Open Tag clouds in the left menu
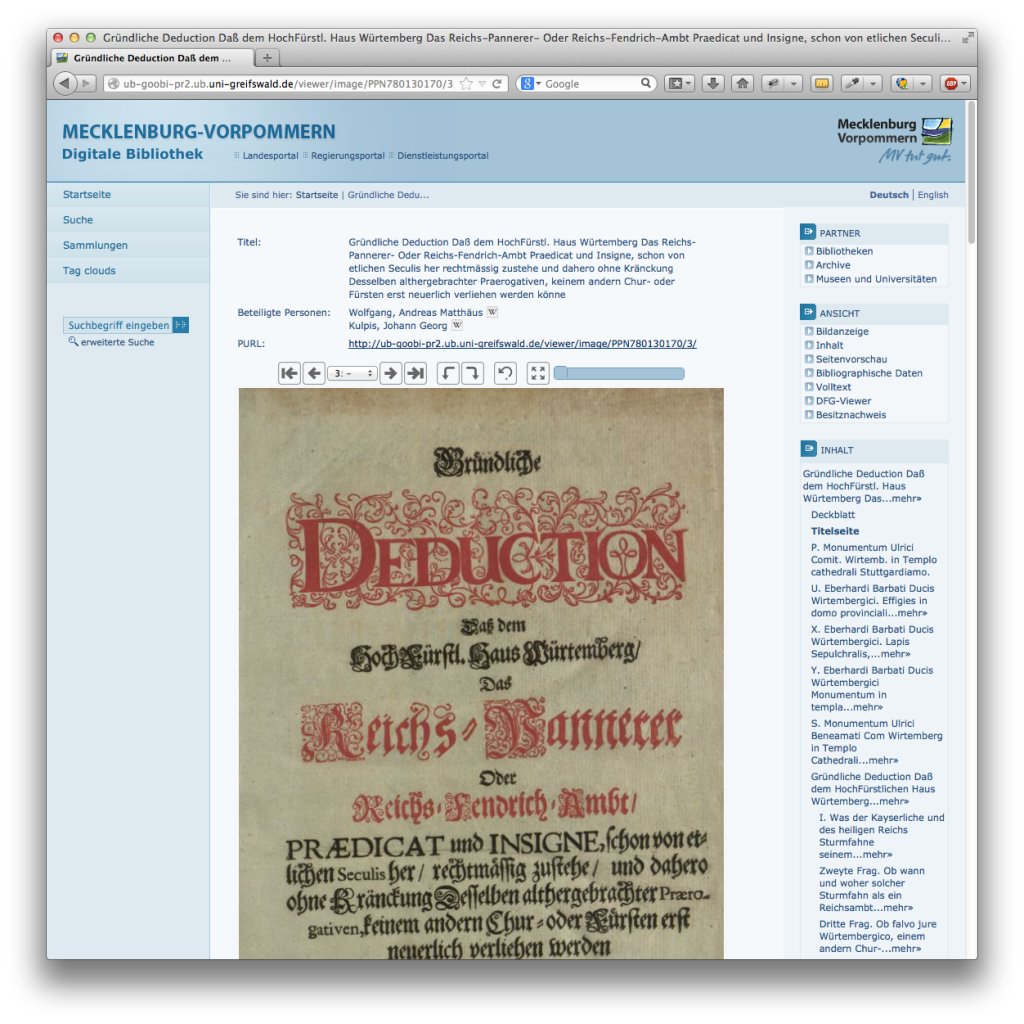 tap(89, 271)
